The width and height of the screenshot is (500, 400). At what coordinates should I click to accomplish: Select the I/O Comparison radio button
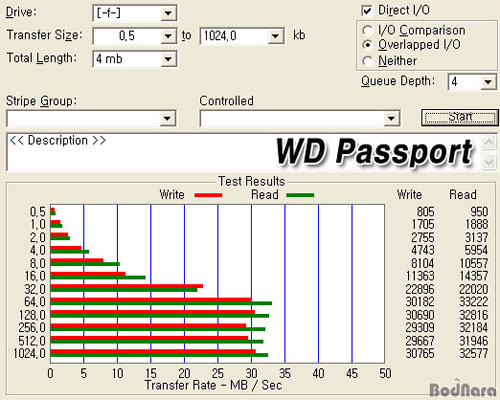(x=367, y=30)
